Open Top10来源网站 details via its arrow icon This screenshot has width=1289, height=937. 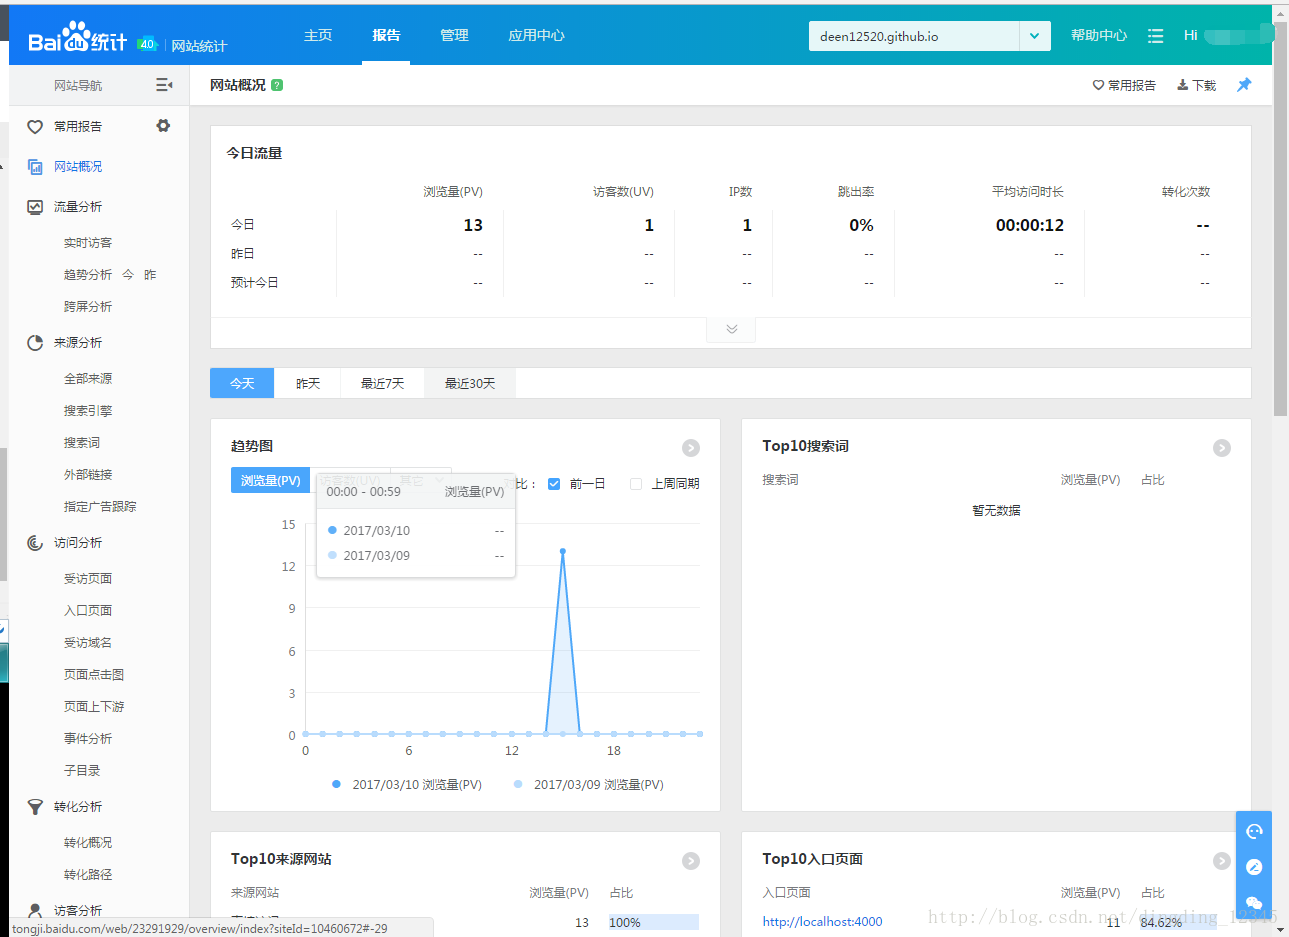(691, 861)
